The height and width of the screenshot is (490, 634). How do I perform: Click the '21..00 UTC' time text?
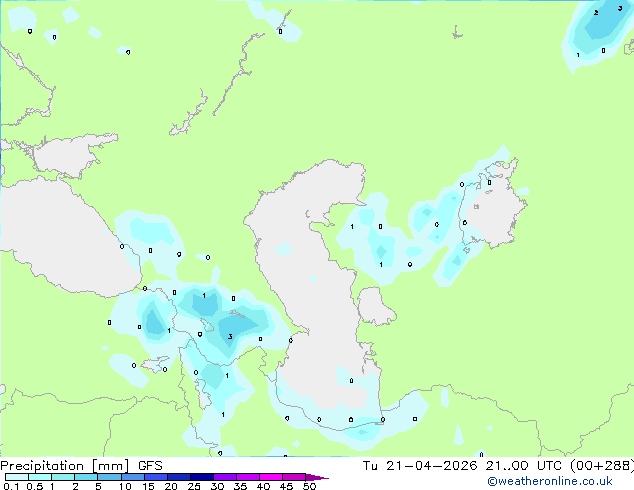pyautogui.click(x=524, y=466)
